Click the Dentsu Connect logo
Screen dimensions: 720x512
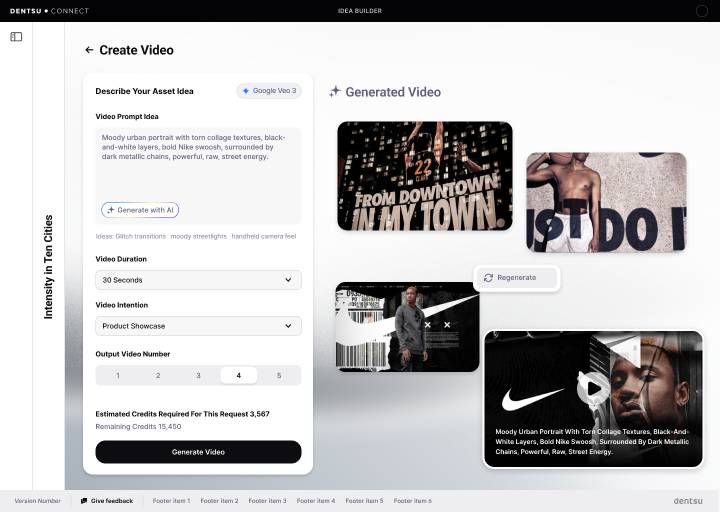49,11
